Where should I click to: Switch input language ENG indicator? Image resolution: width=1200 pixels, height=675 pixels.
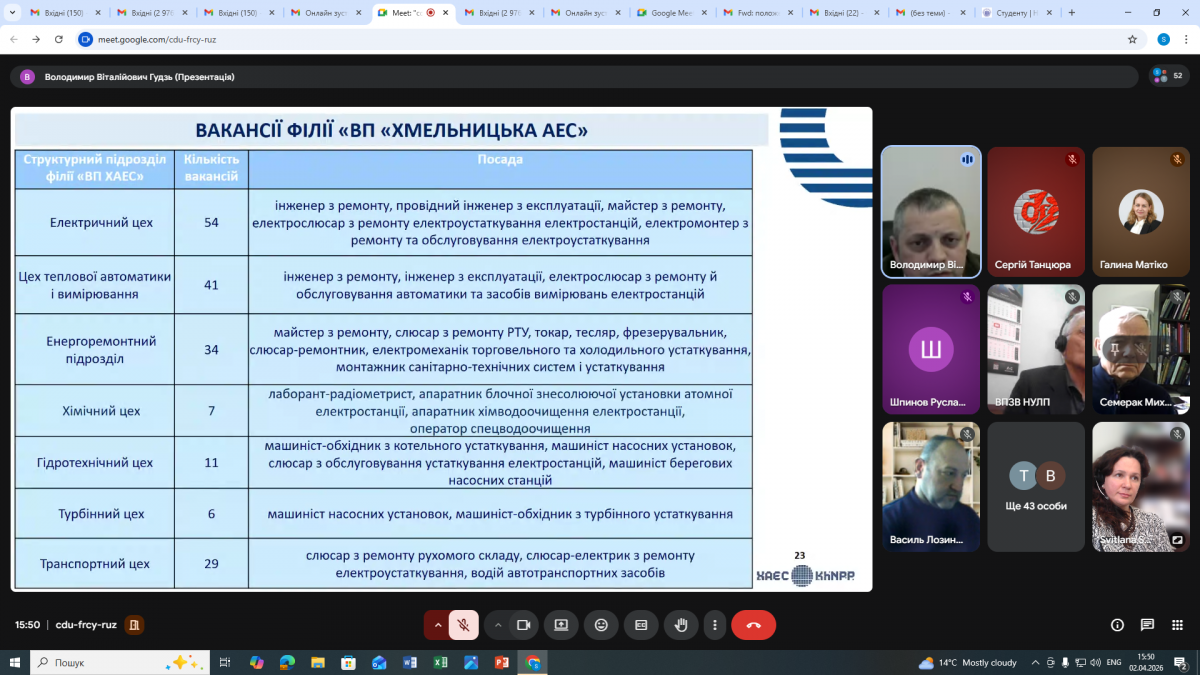tap(1113, 662)
